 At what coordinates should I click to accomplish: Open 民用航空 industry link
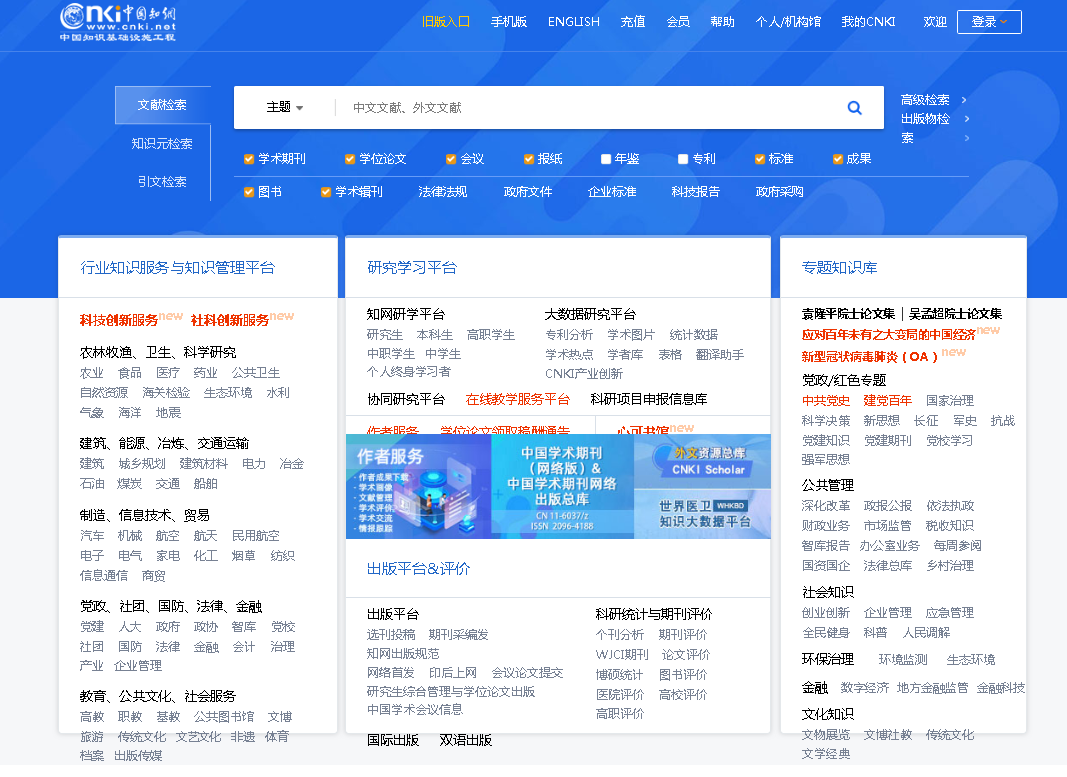tap(255, 536)
